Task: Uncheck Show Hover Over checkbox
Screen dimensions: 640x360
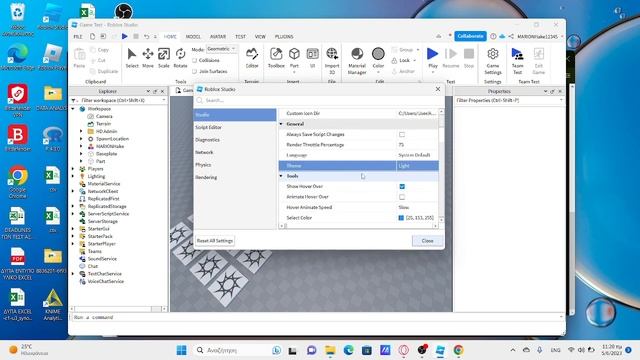Action: coord(402,187)
